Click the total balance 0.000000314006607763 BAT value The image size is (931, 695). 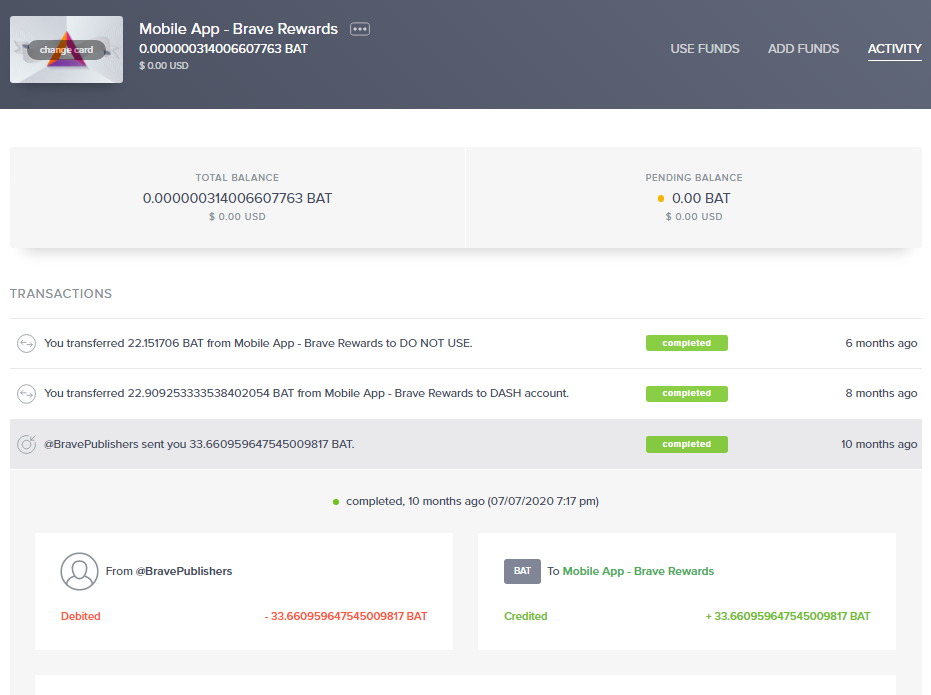pyautogui.click(x=237, y=198)
